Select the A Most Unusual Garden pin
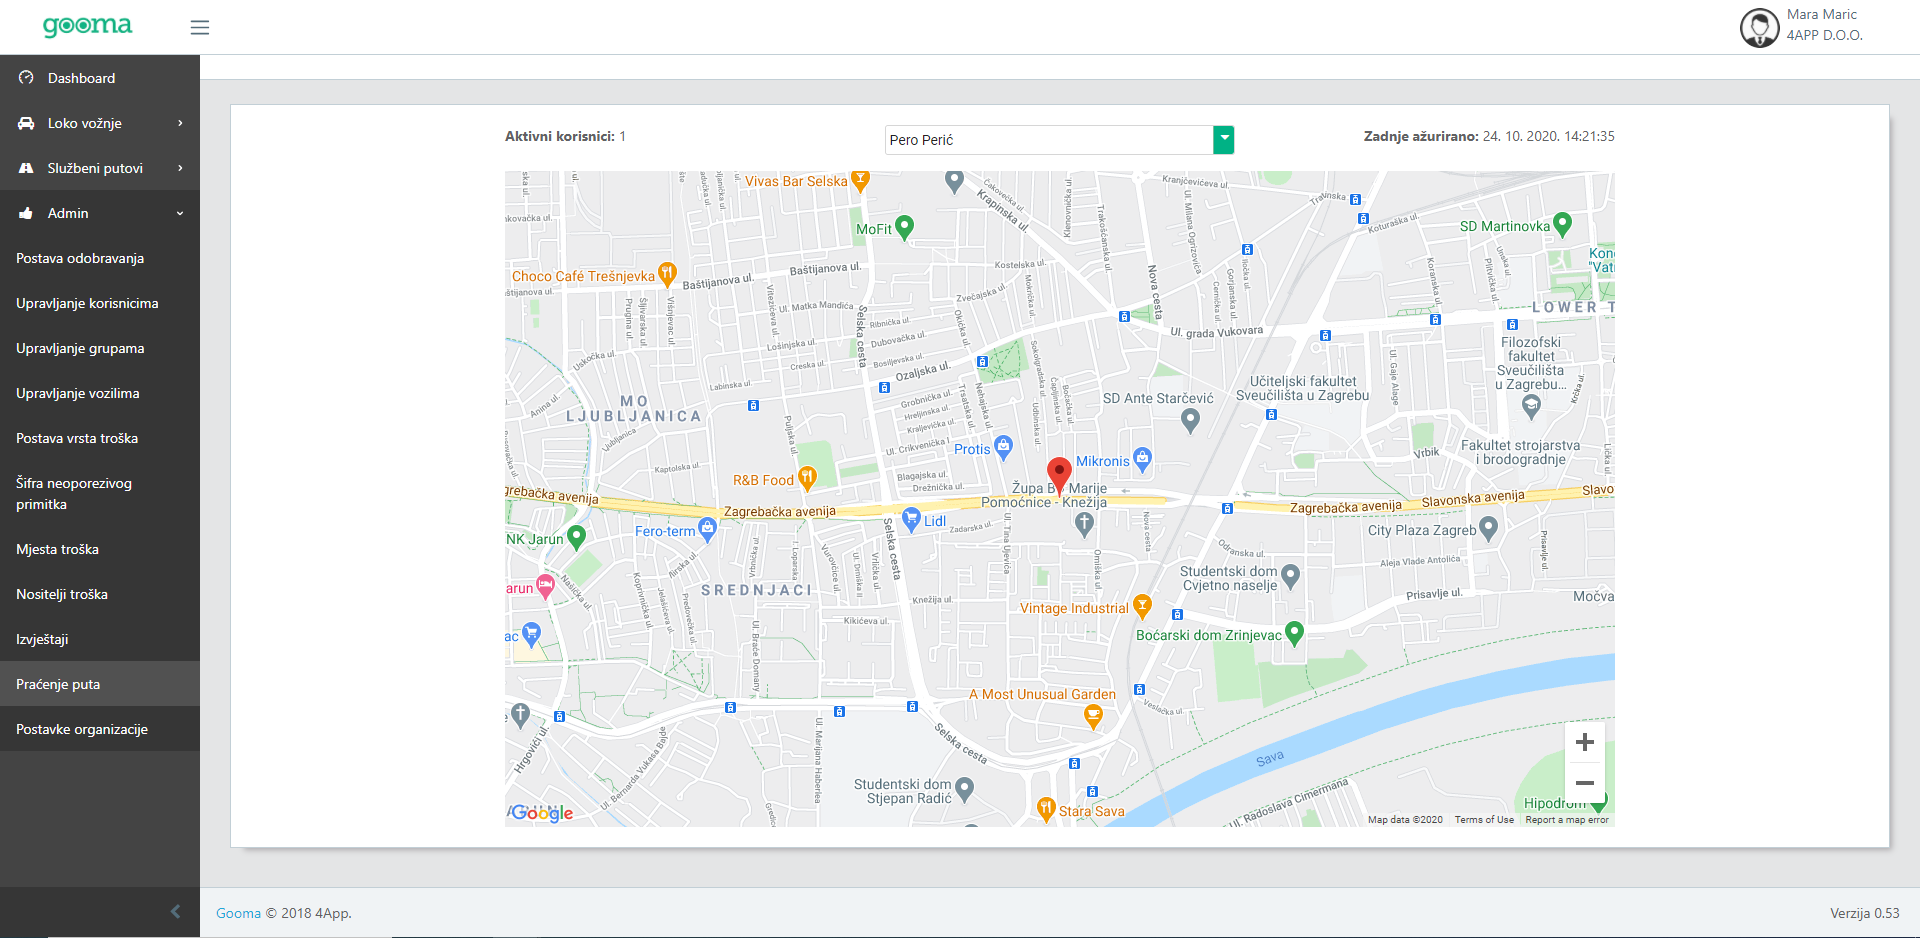1920x938 pixels. pyautogui.click(x=1093, y=716)
